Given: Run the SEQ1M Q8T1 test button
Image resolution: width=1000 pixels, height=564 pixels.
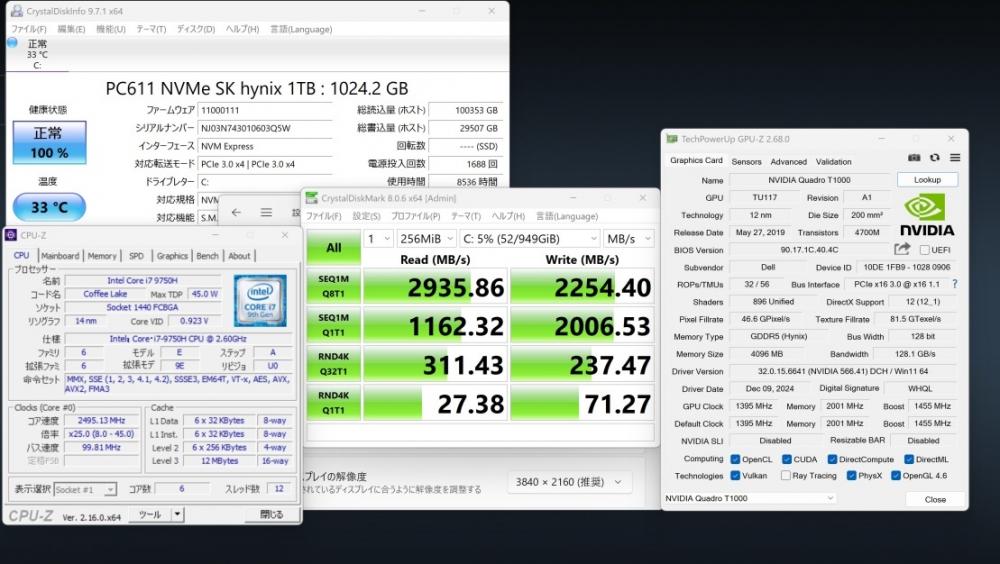Looking at the screenshot, I should [334, 286].
